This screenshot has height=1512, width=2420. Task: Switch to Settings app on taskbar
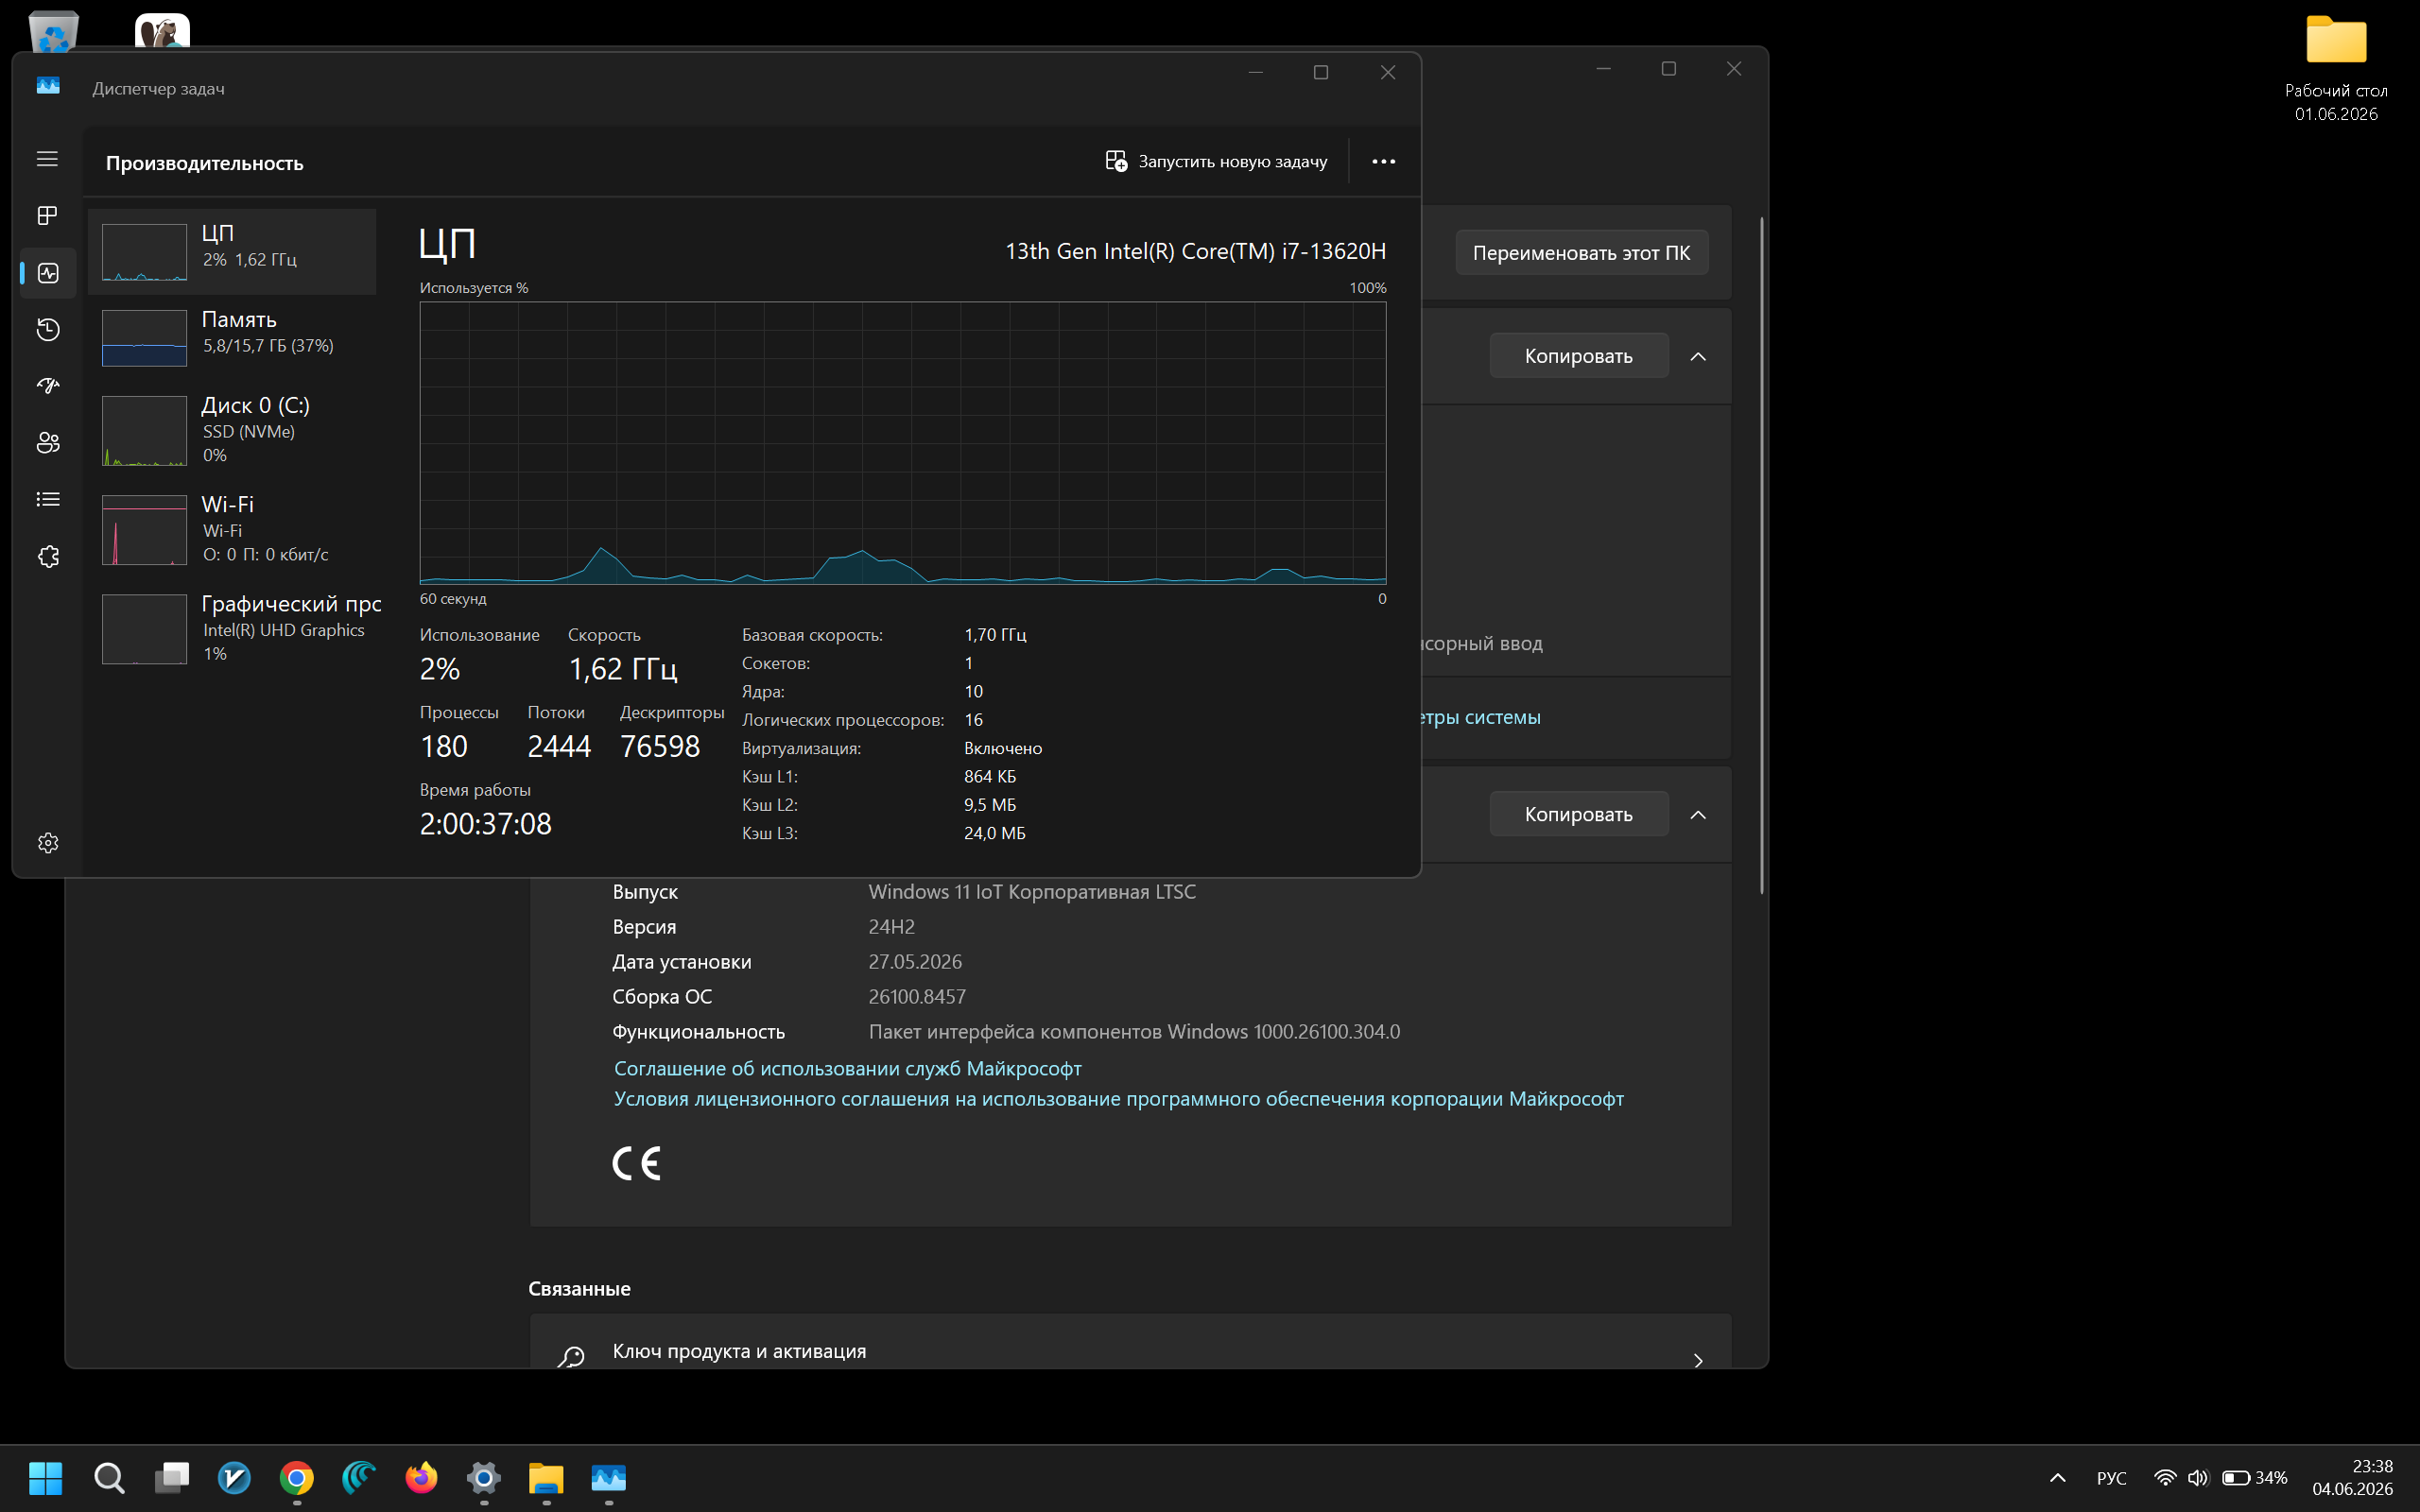pos(483,1477)
